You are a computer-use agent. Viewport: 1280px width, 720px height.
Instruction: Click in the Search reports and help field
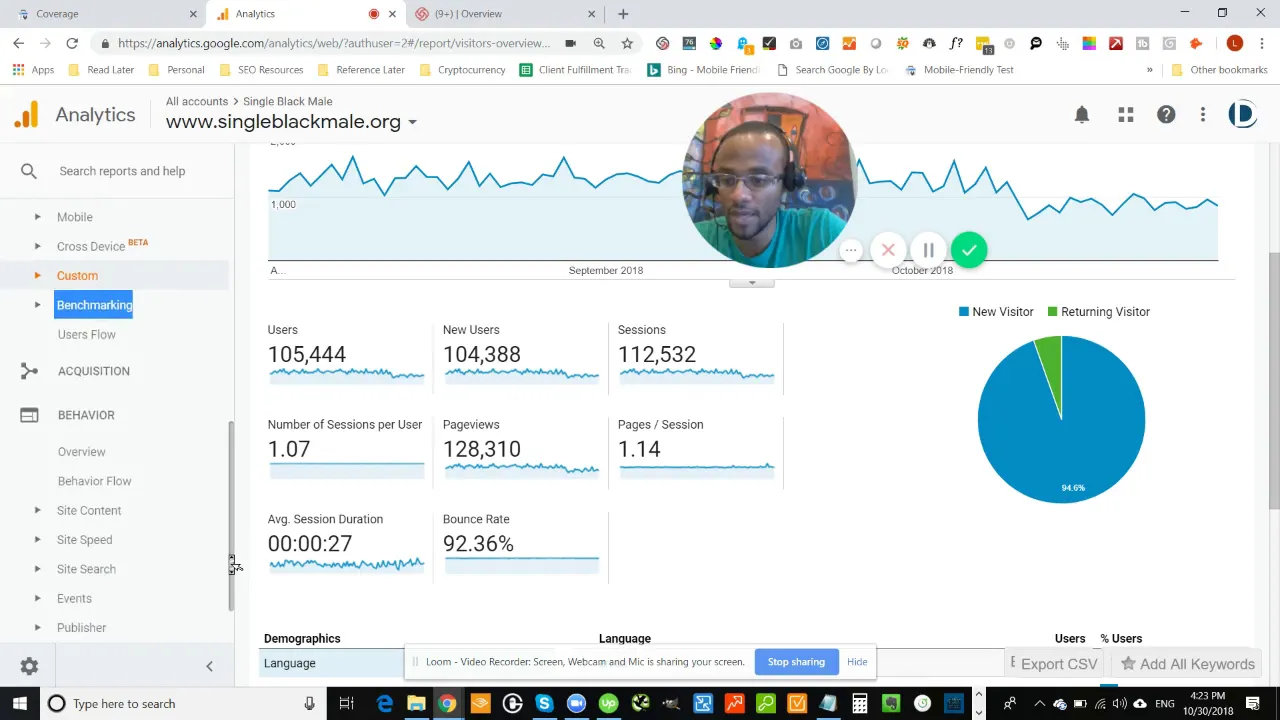click(x=122, y=171)
